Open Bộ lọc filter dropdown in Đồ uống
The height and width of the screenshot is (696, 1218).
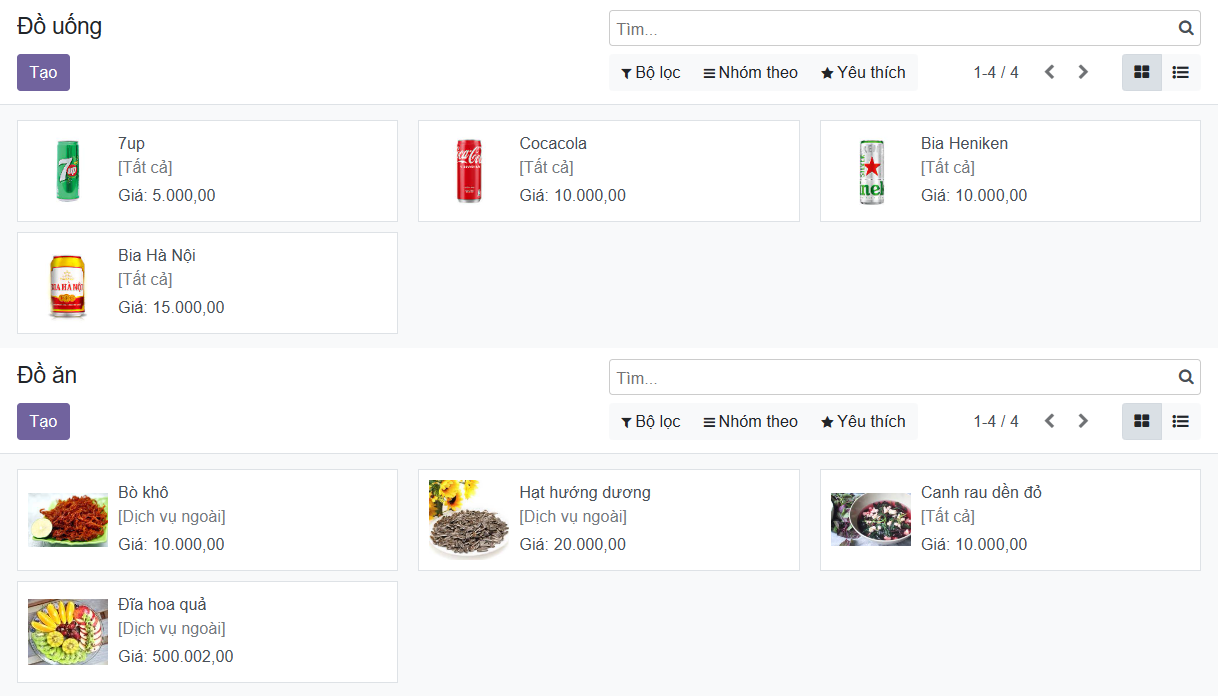[x=650, y=72]
